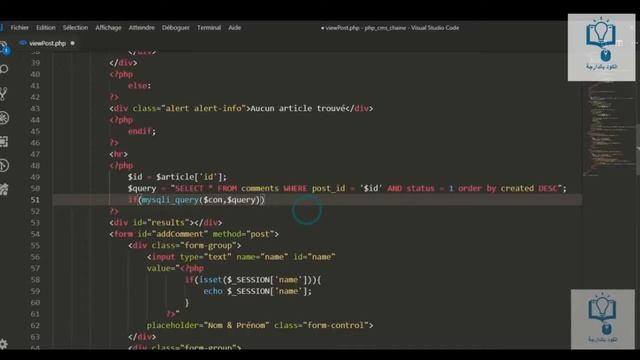Open the Extensions view in the activity bar
This screenshot has width=640, height=360.
(x=4, y=142)
